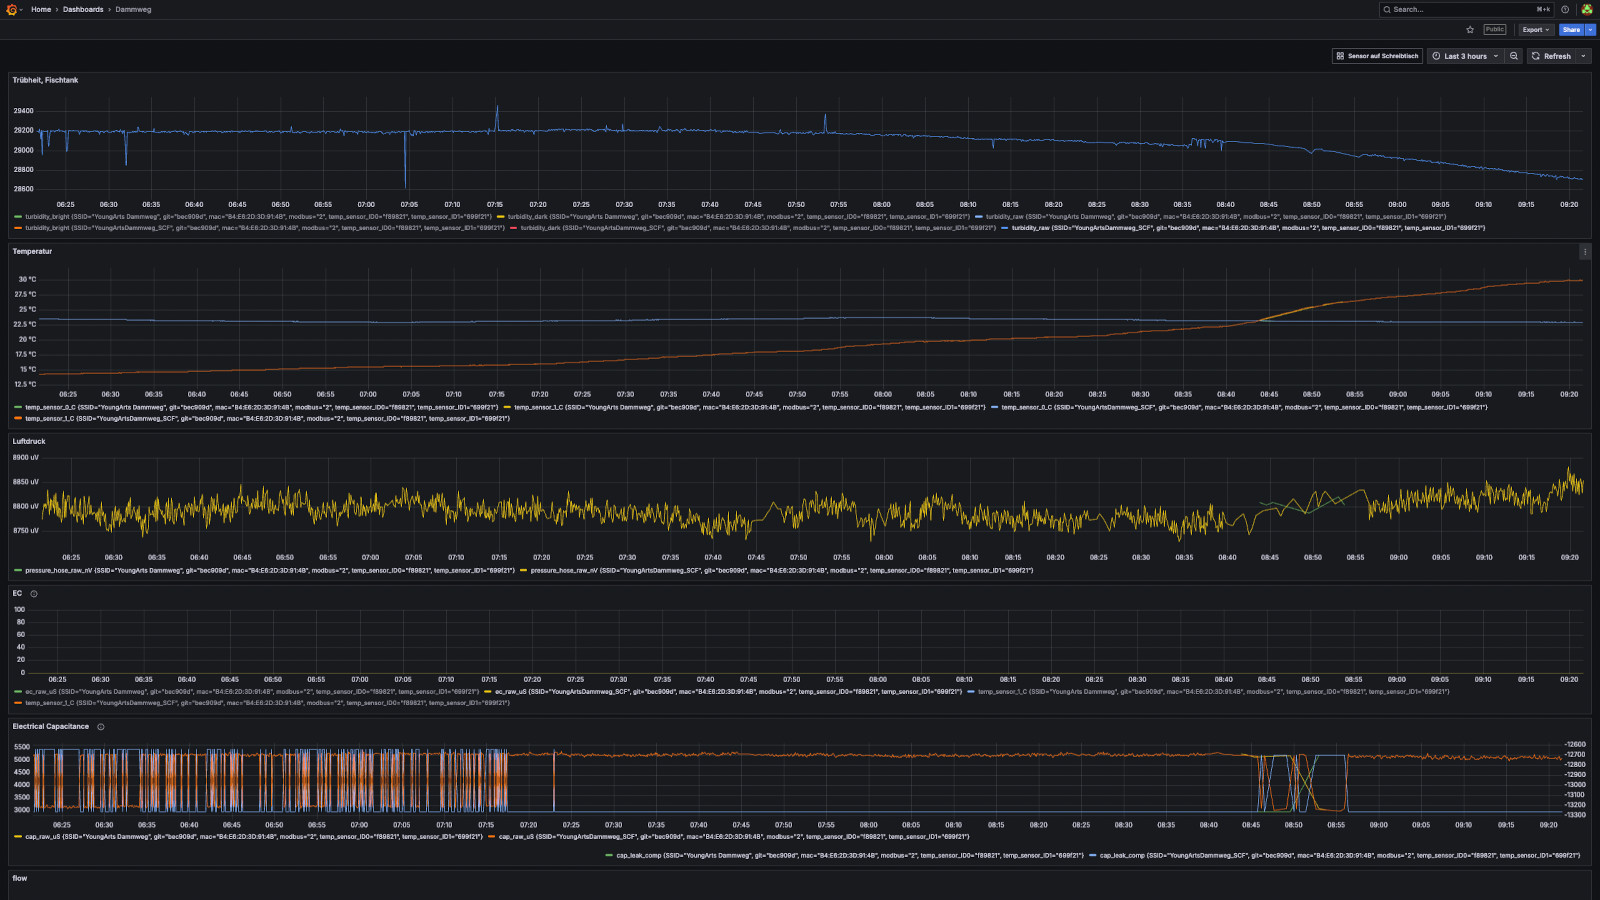This screenshot has height=900, width=1600.
Task: Open the help icon in top bar
Action: (1565, 10)
